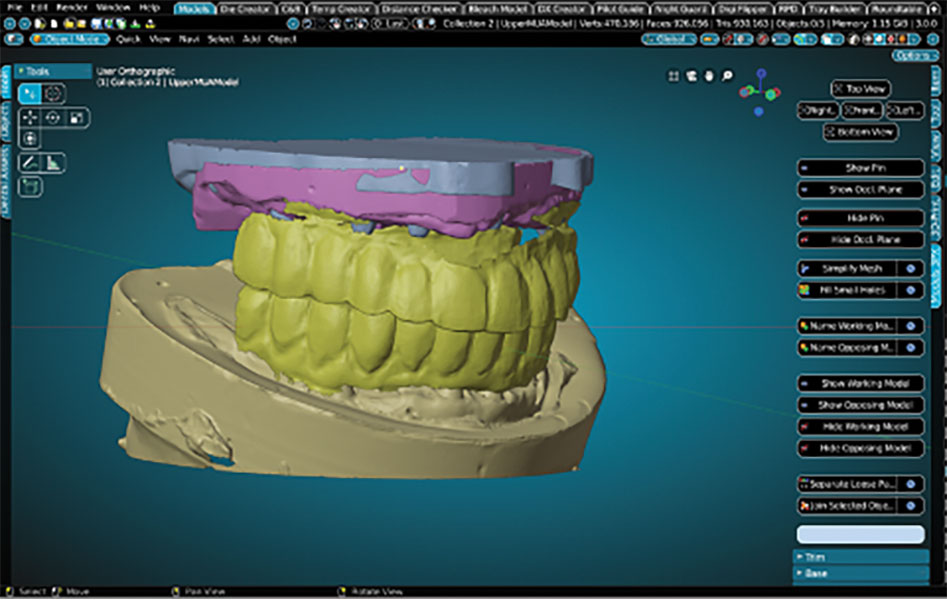Viewport: 947px width, 600px height.
Task: Select the Select Box tool
Action: tap(30, 94)
